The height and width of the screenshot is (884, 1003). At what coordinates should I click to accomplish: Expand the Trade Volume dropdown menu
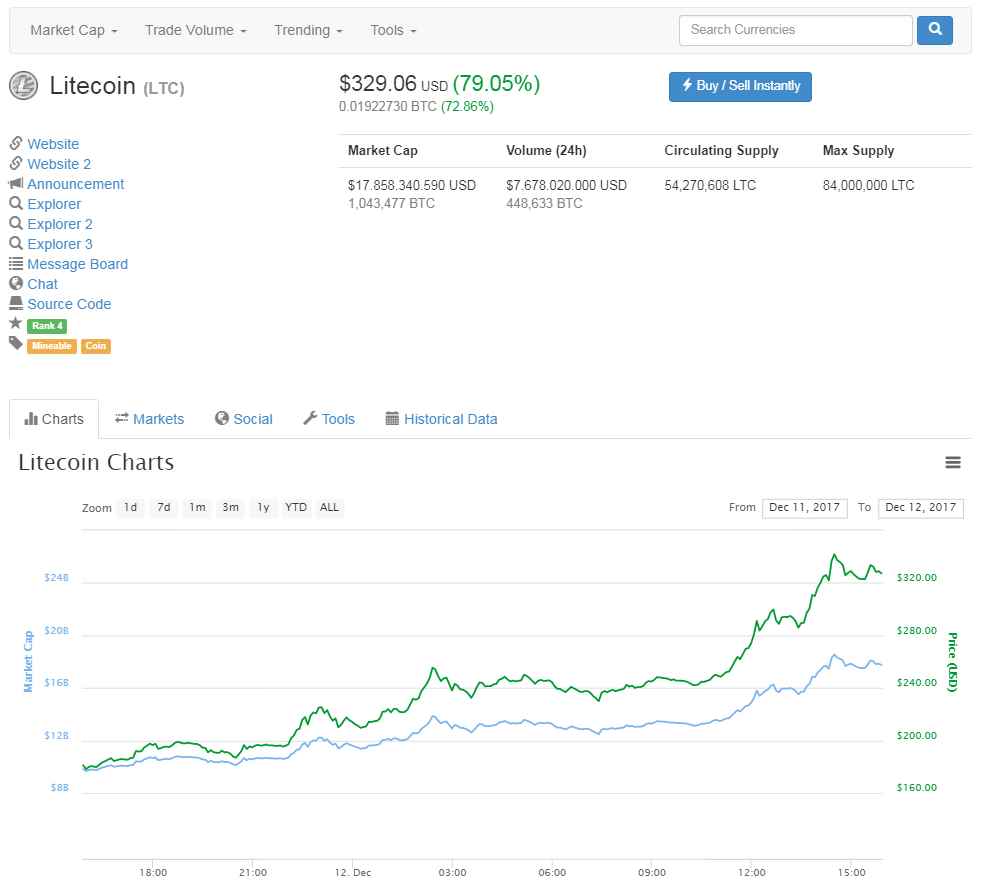tap(195, 30)
